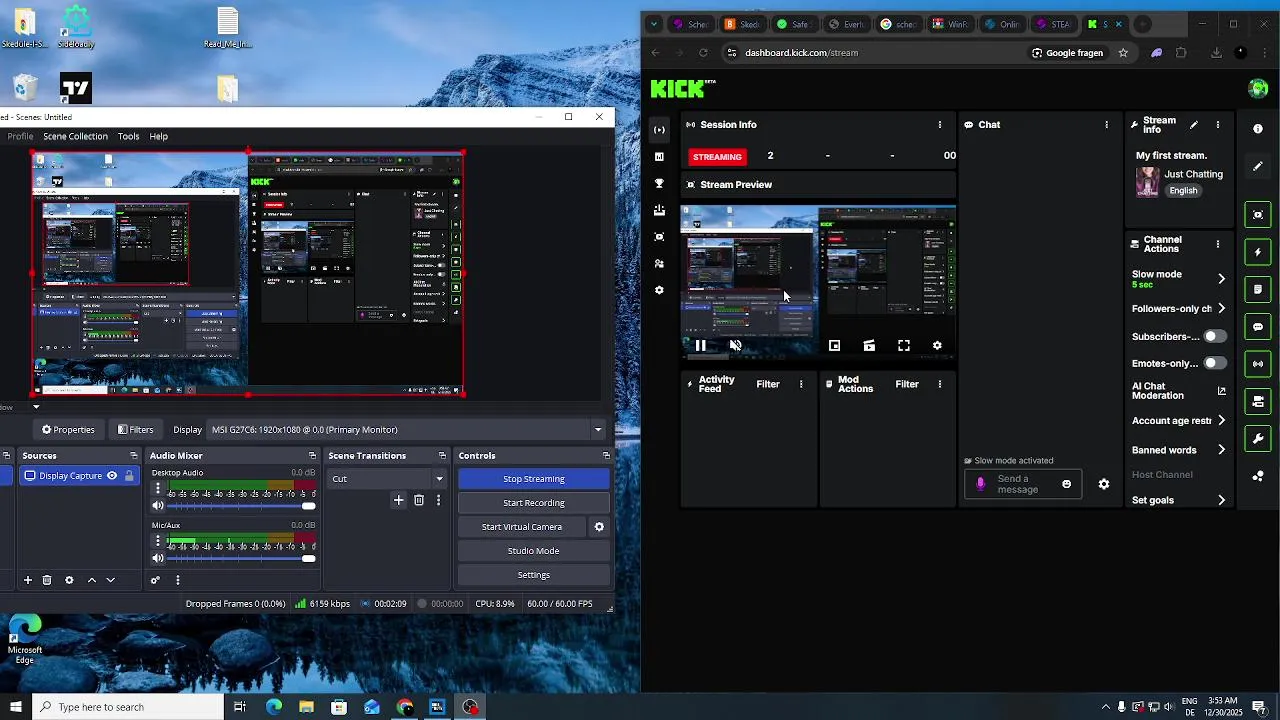
Task: Move the selected source down in OBS
Action: pos(111,580)
